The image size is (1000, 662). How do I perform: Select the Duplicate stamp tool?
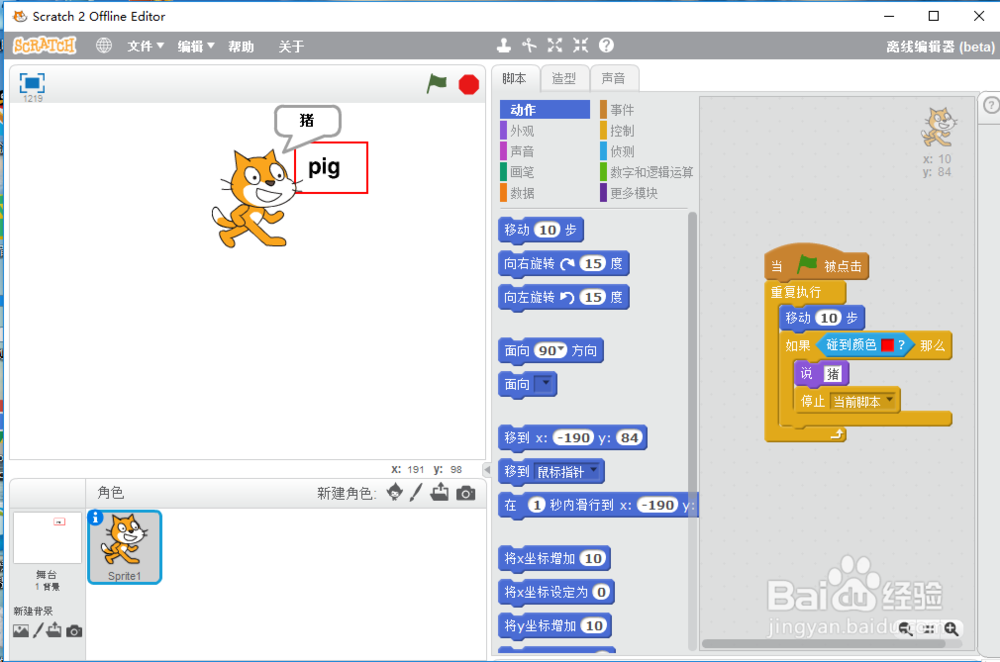(504, 45)
